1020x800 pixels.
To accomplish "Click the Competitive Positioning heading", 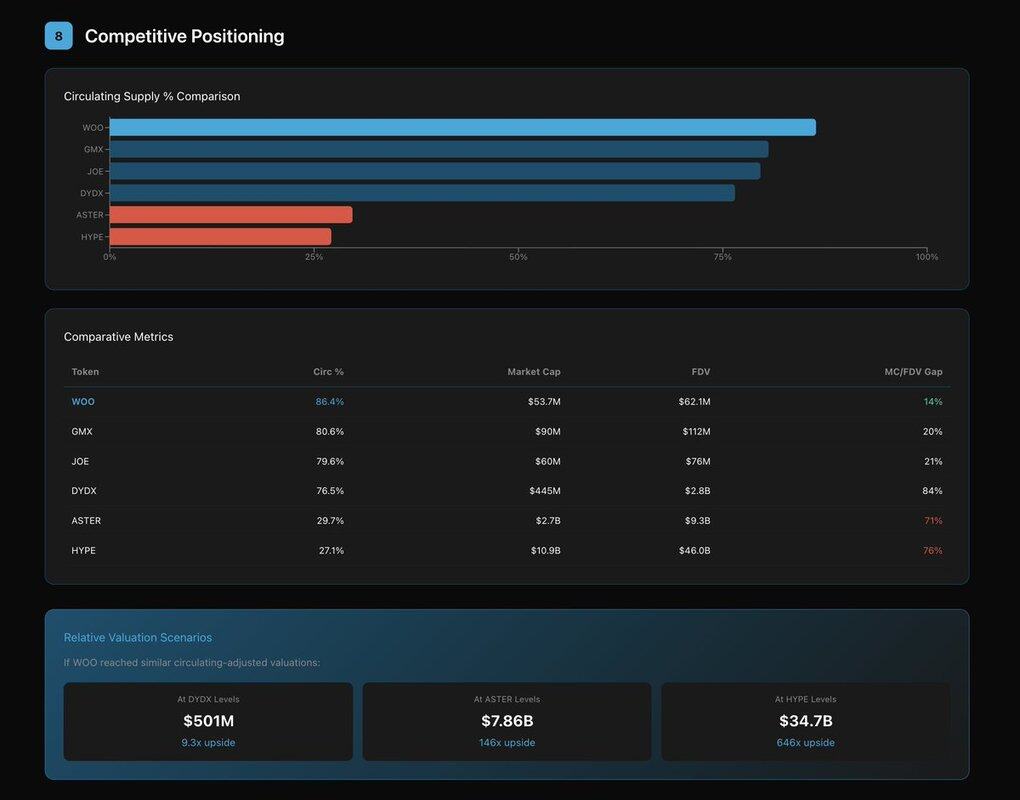I will 184,36.
